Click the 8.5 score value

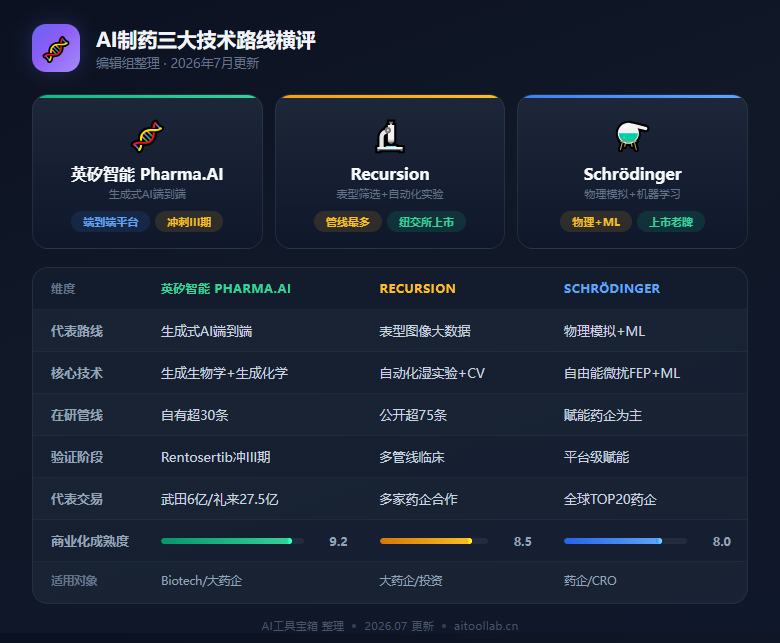[523, 541]
